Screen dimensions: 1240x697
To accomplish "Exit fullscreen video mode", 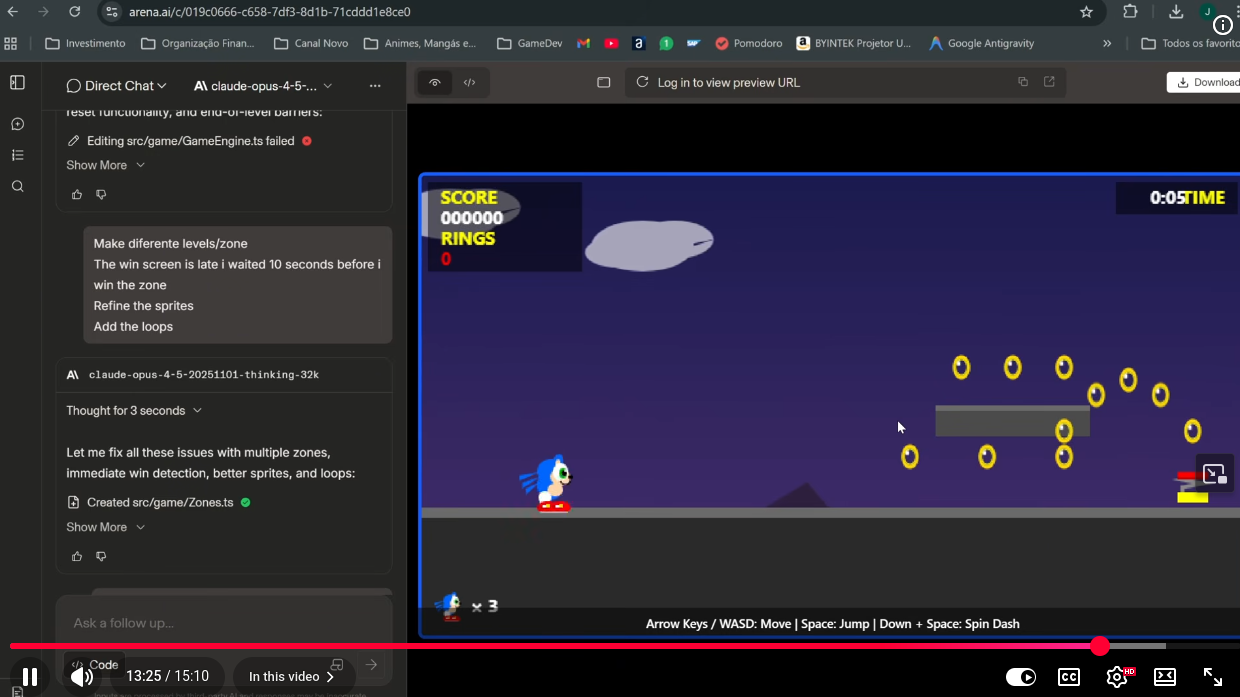I will pyautogui.click(x=1212, y=677).
